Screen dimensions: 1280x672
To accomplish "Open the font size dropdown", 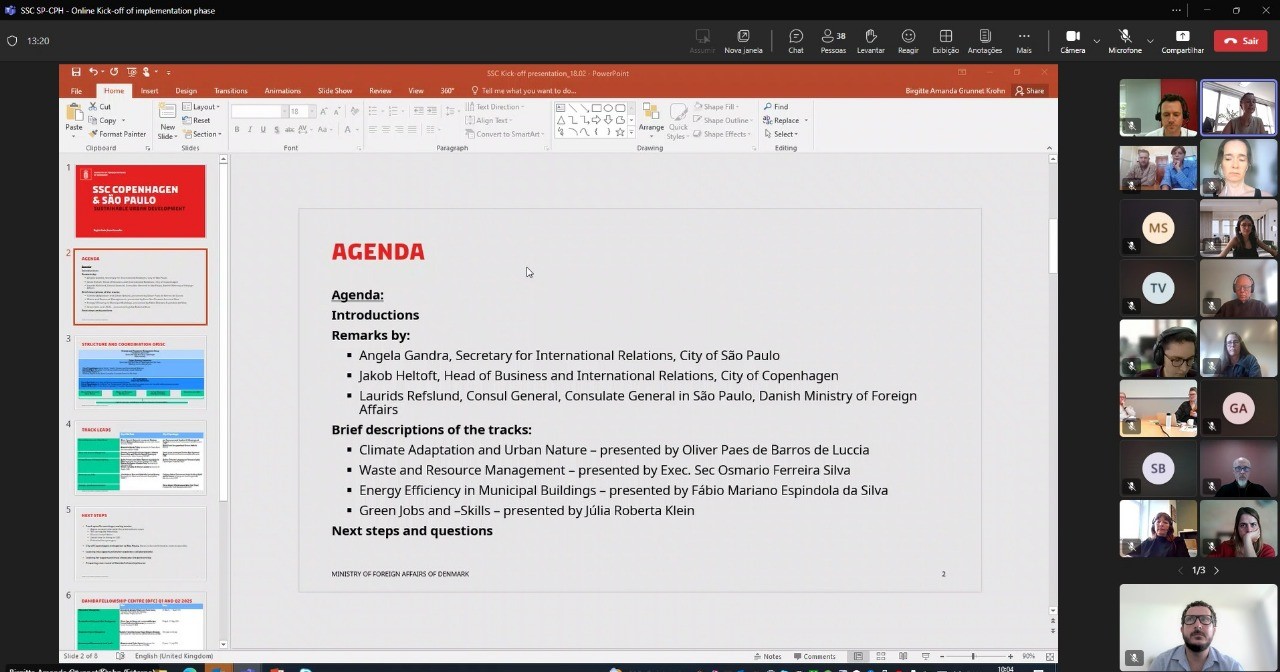I will coord(310,112).
